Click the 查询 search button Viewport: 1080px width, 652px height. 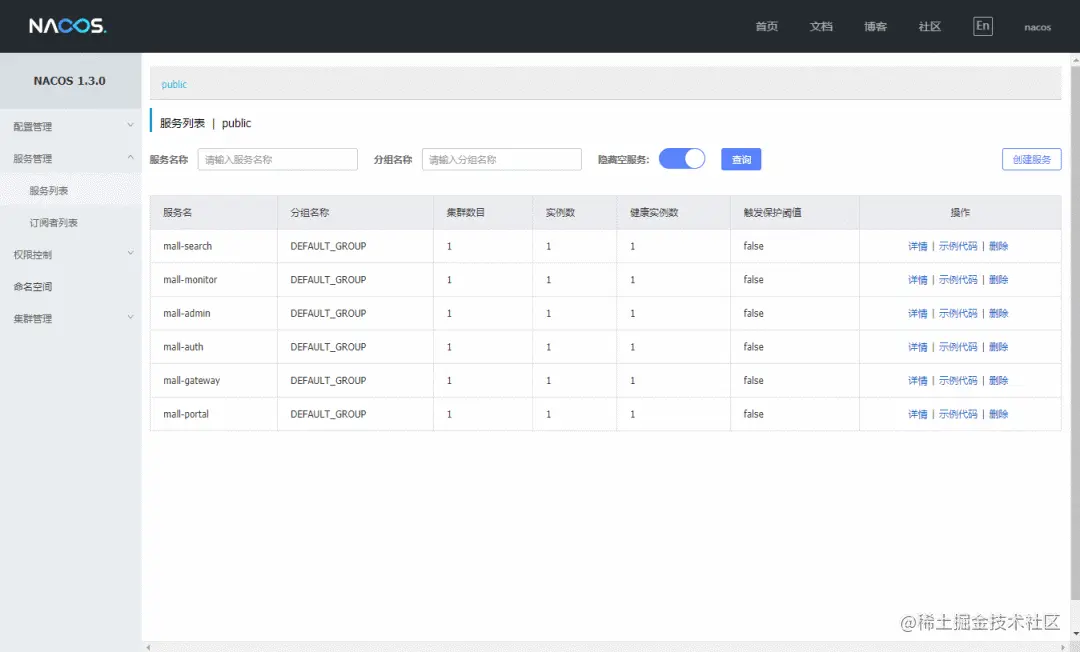[741, 159]
